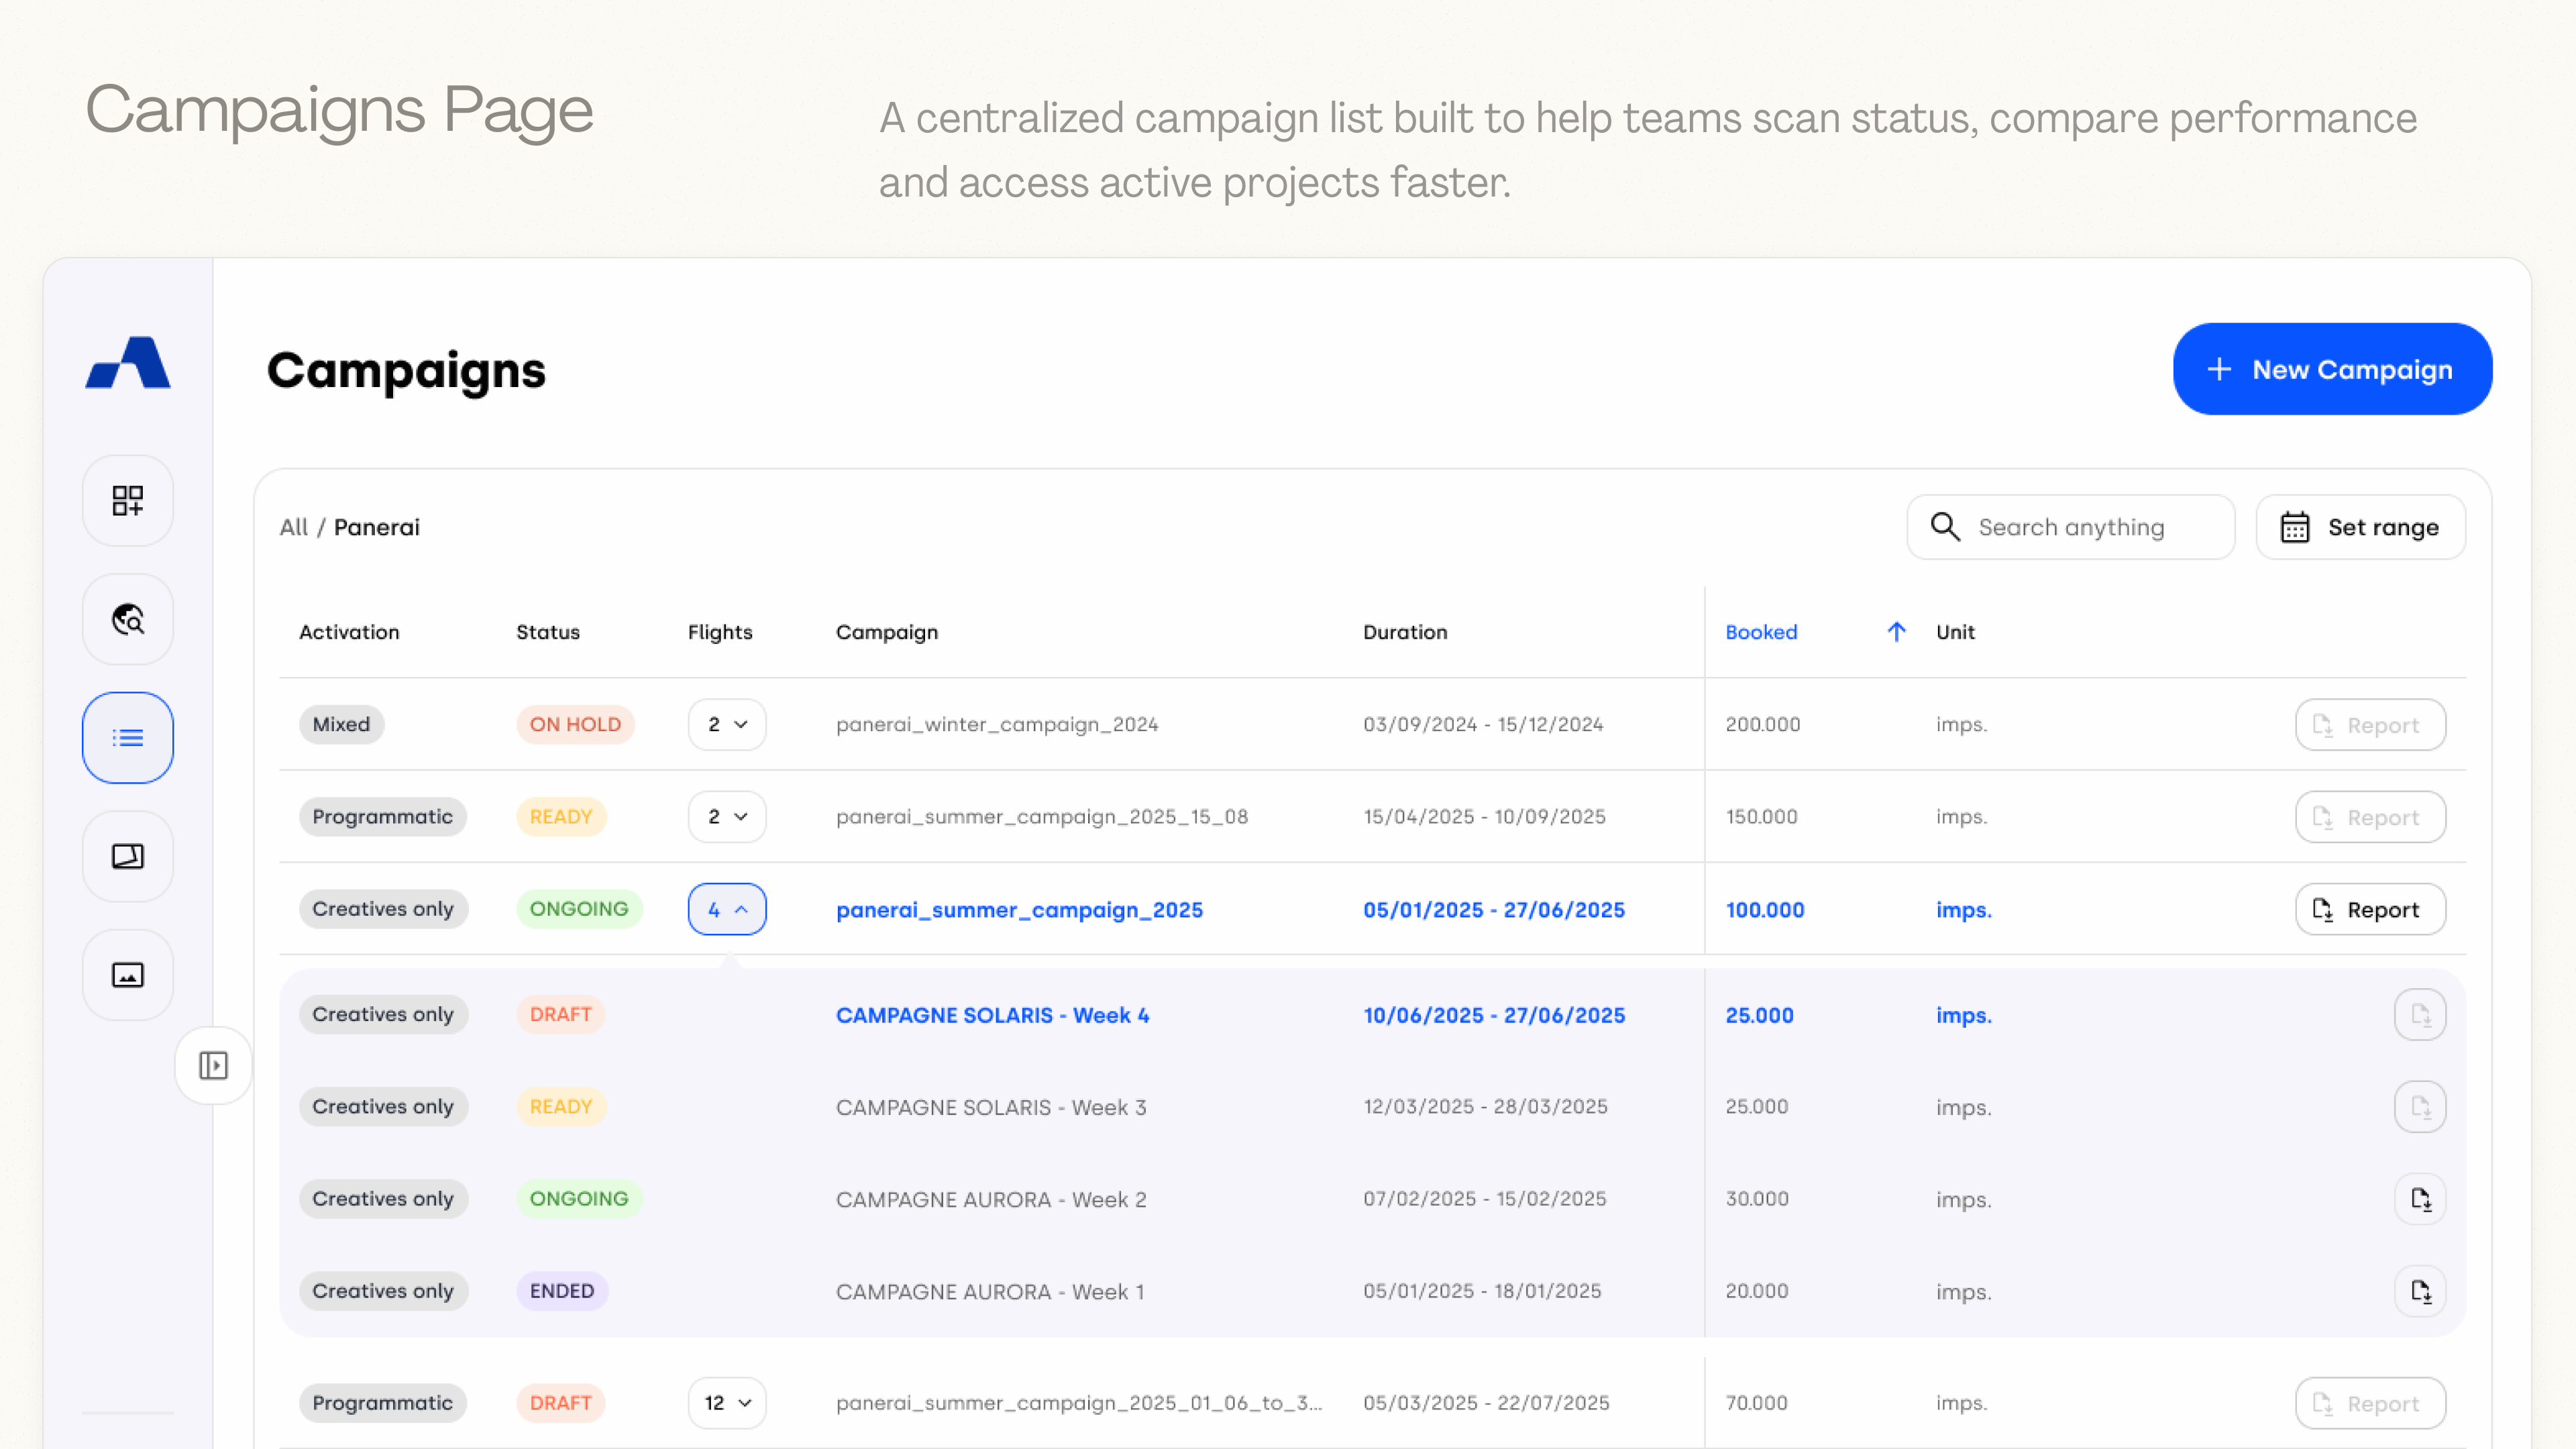2576x1449 pixels.
Task: Open the Set range button
Action: (x=2360, y=527)
